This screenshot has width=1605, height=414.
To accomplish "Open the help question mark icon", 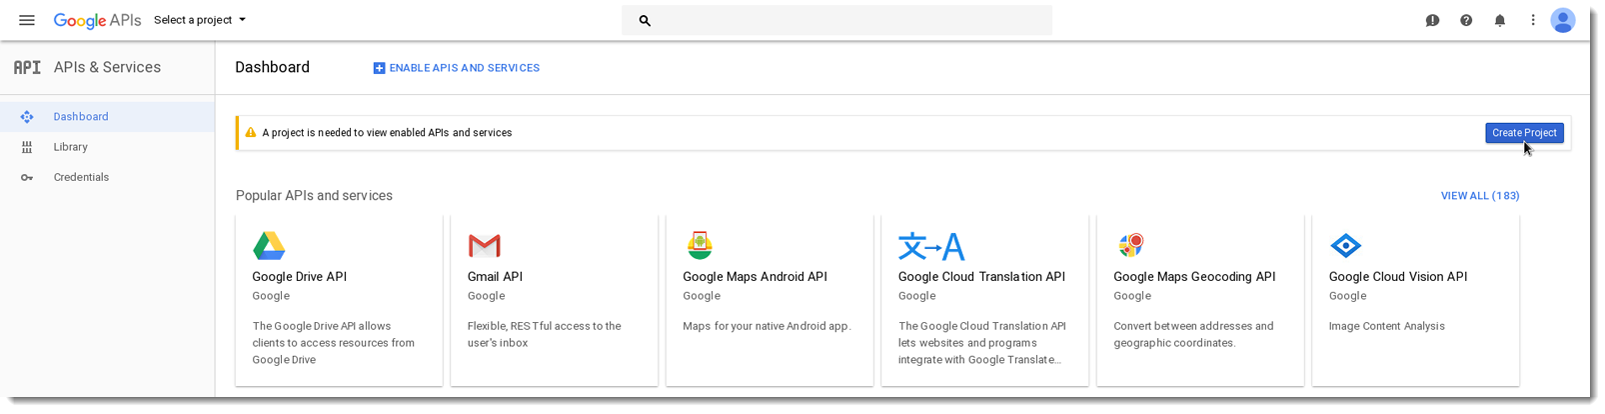I will (1466, 20).
